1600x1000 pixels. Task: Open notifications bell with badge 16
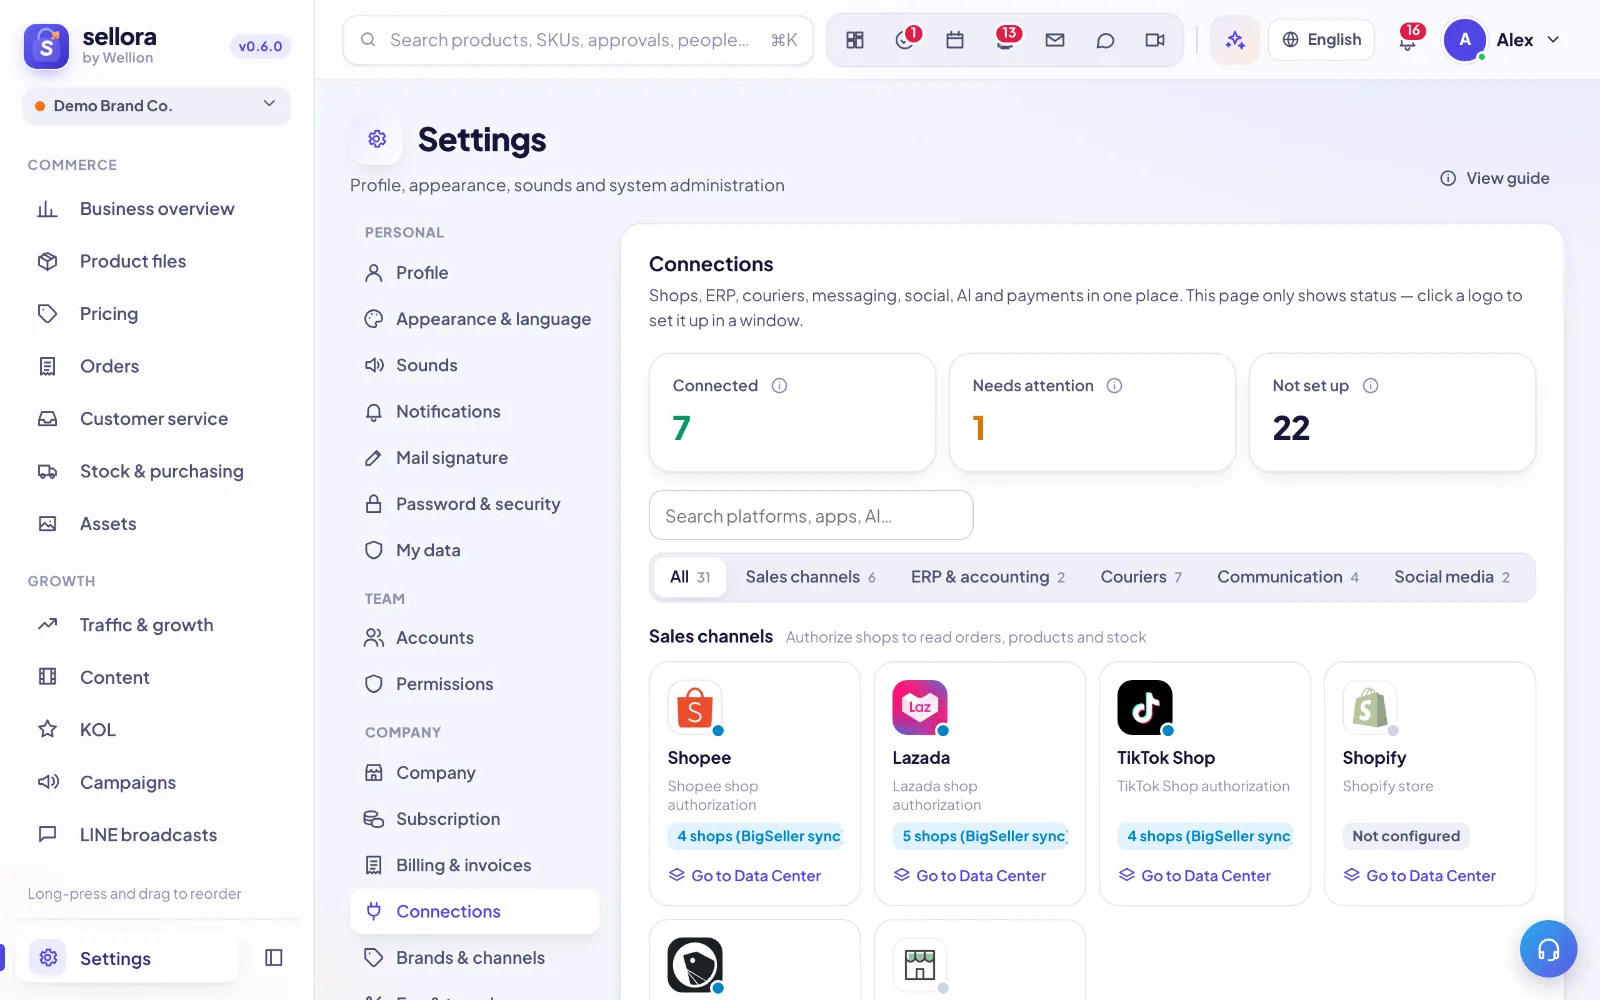tap(1408, 40)
